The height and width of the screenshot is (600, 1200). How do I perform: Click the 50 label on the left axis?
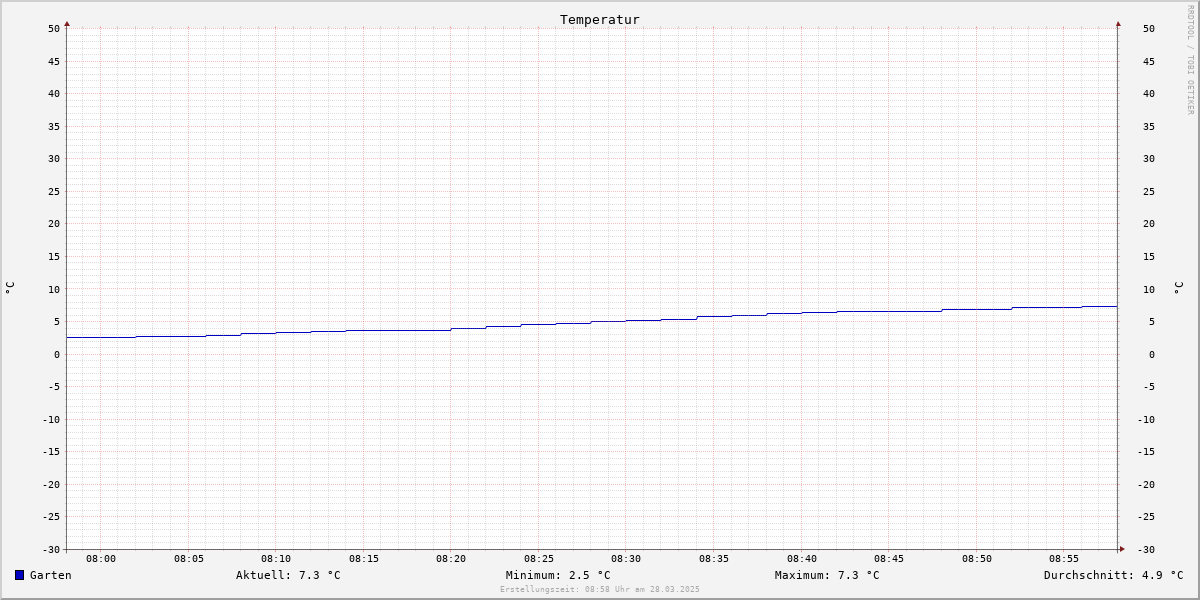[x=54, y=28]
